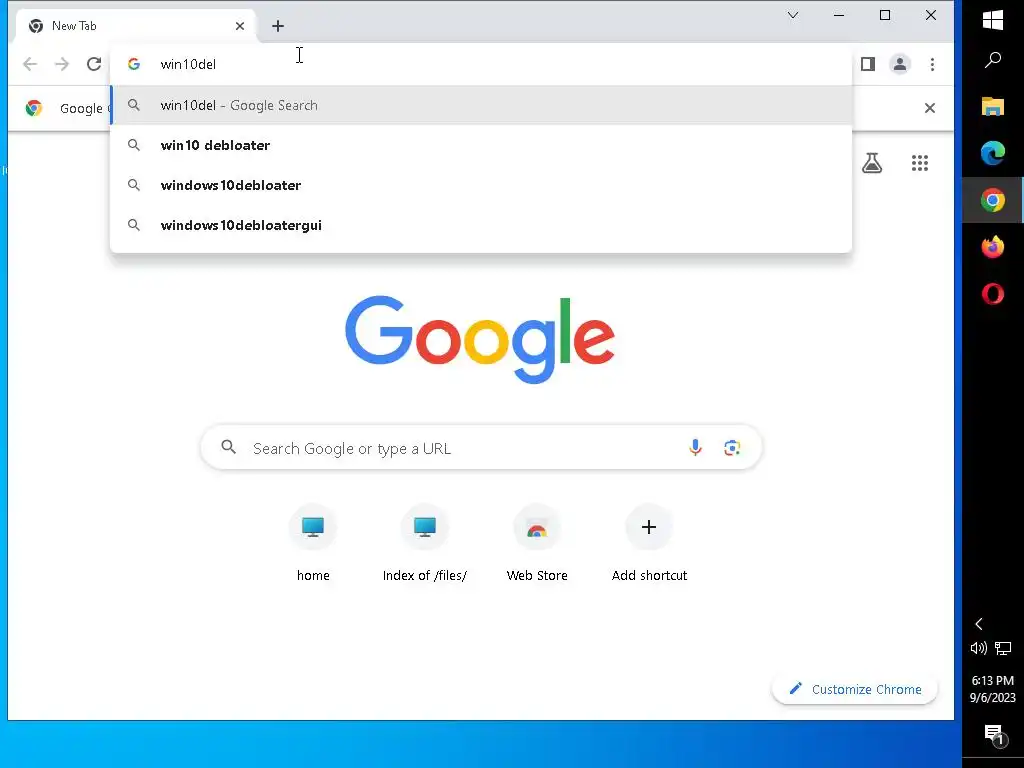
Task: Launch Firefox from the taskbar
Action: click(x=993, y=247)
